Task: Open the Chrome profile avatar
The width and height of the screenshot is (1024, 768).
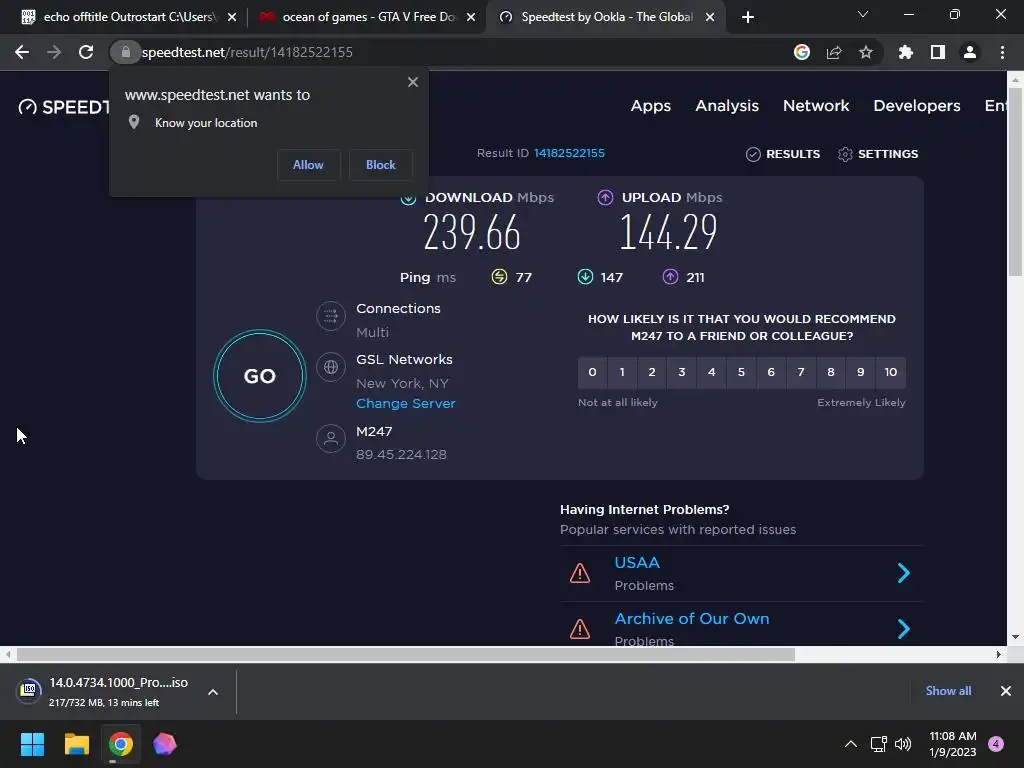Action: click(970, 52)
